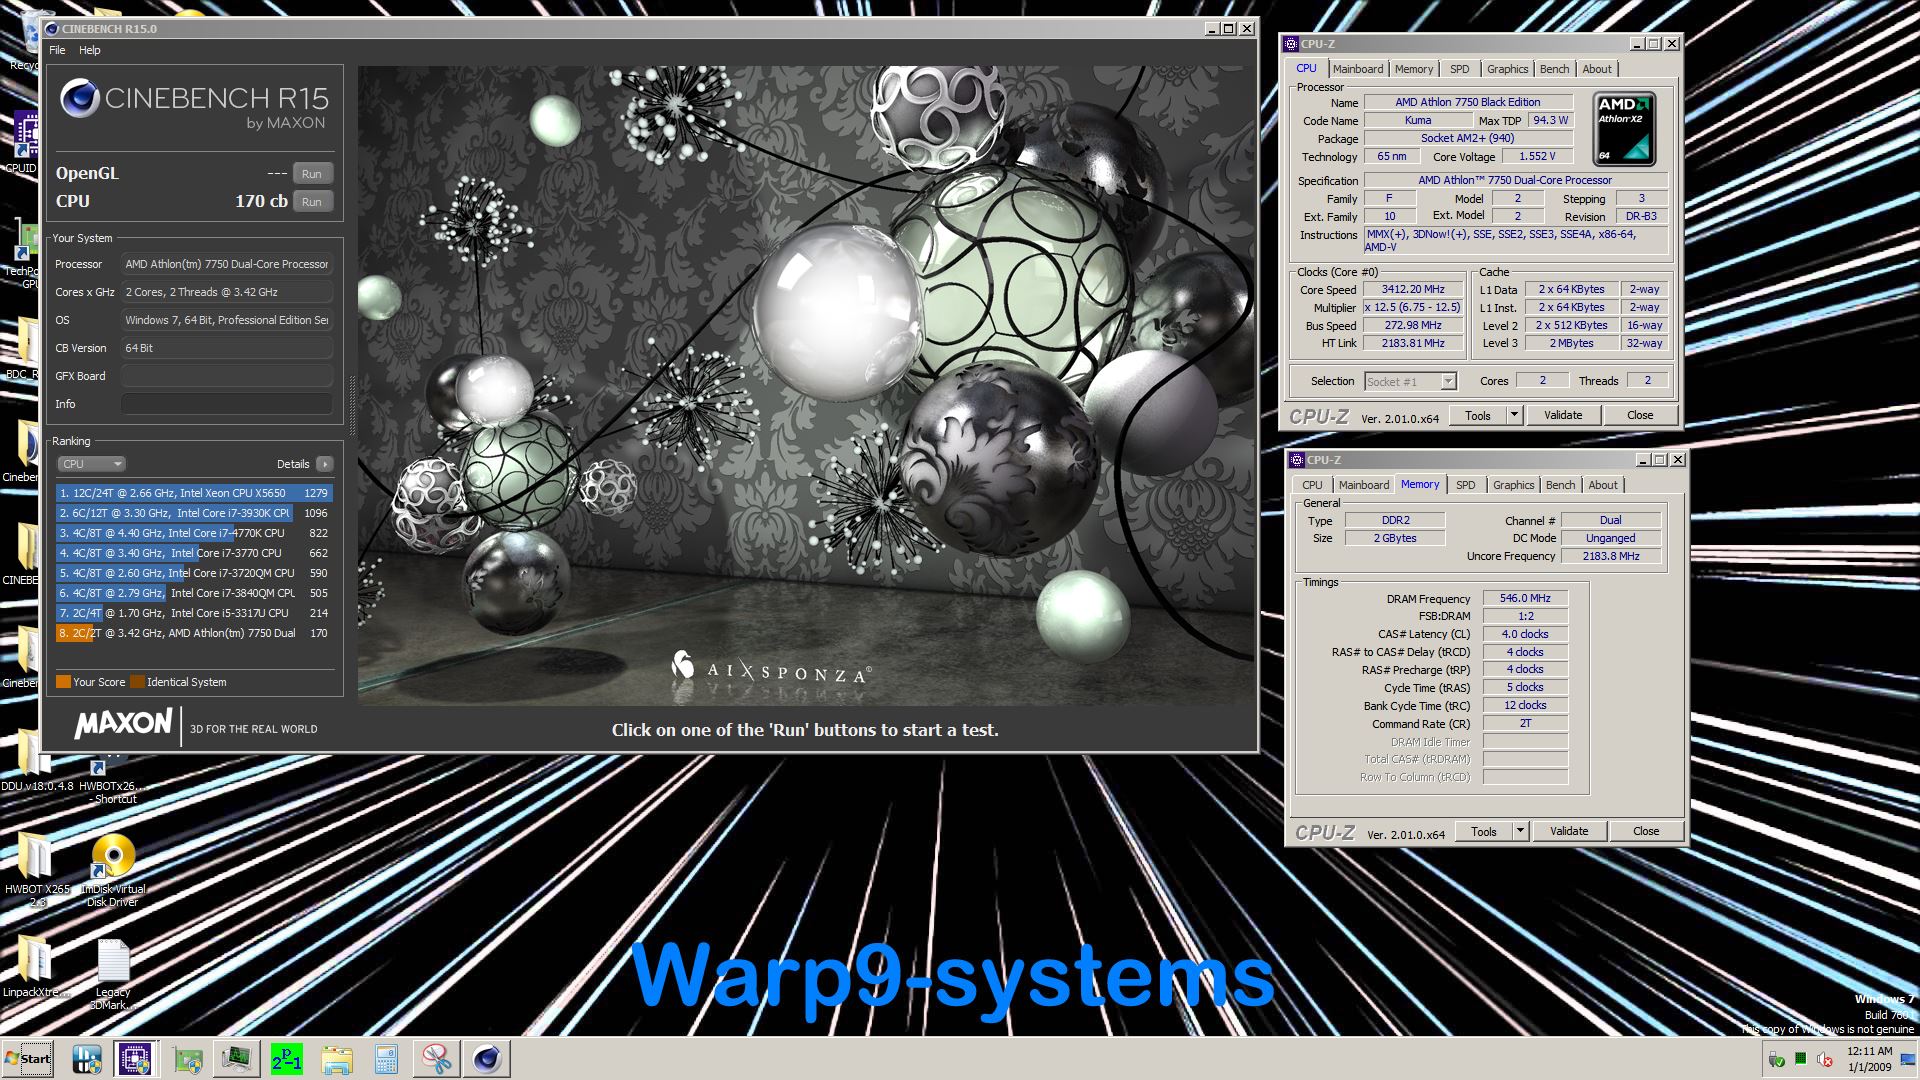Screen dimensions: 1920x1080
Task: Open LinpackXtreme desktop folder
Action: click(36, 968)
